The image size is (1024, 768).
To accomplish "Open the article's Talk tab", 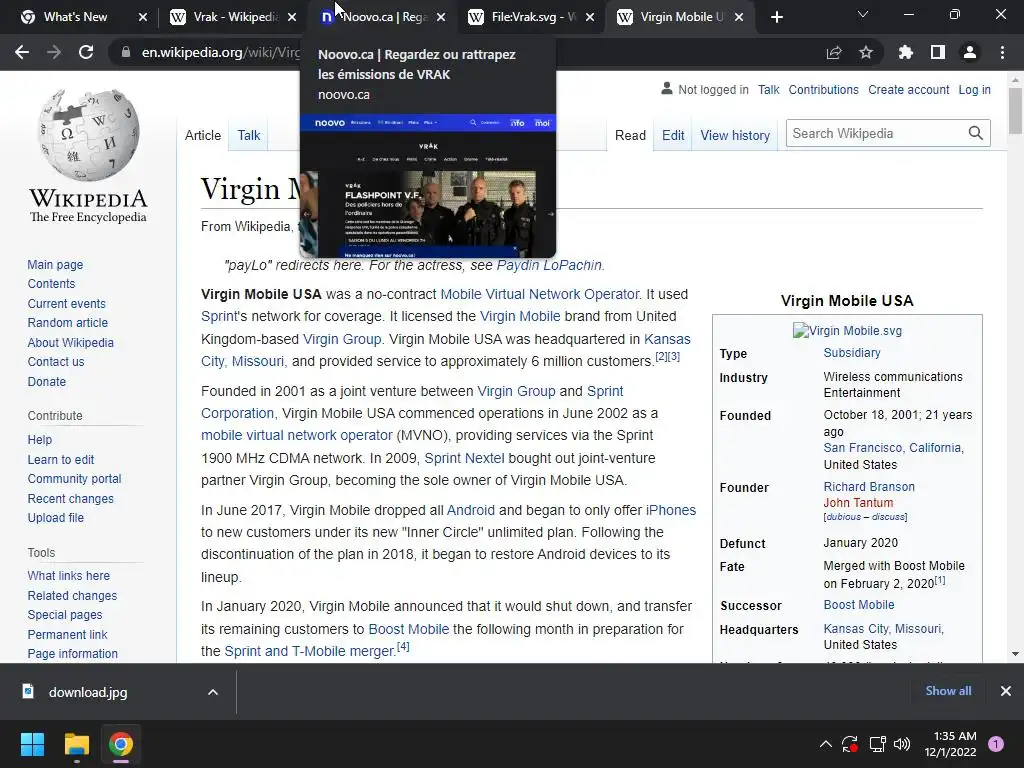I will (x=248, y=135).
